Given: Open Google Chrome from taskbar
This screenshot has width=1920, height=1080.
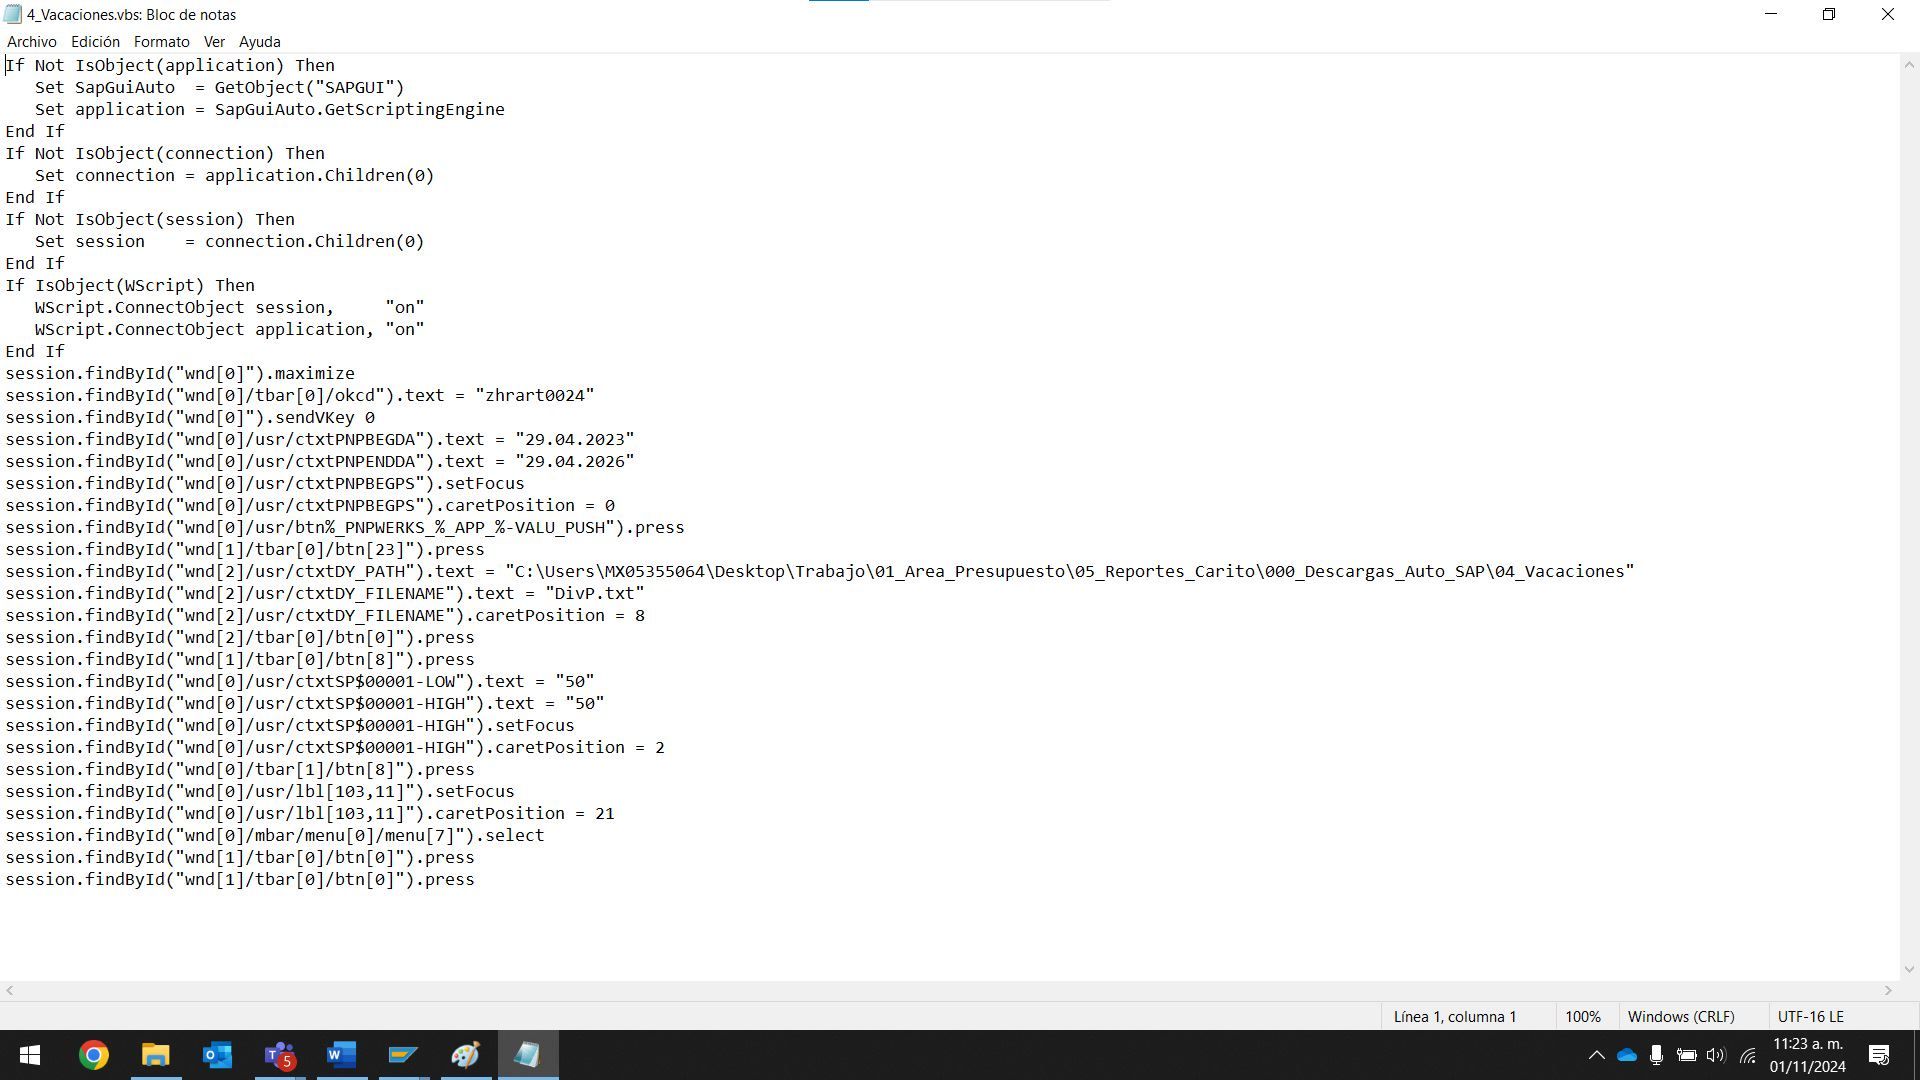Looking at the screenshot, I should click(94, 1055).
